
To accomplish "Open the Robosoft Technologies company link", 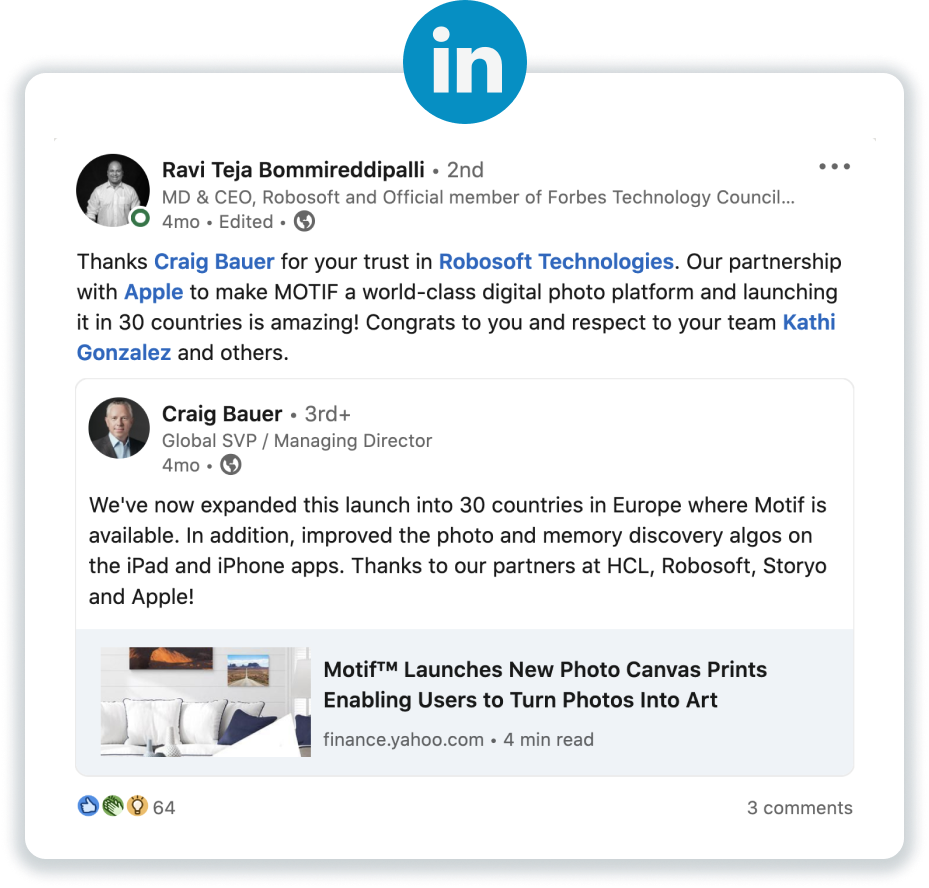I will tap(556, 261).
